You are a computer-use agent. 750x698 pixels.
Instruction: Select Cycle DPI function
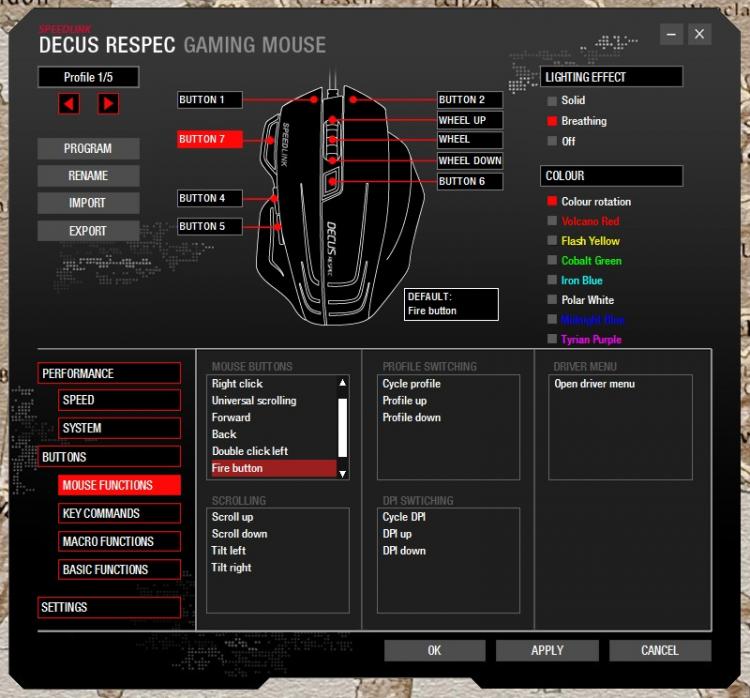(448, 517)
